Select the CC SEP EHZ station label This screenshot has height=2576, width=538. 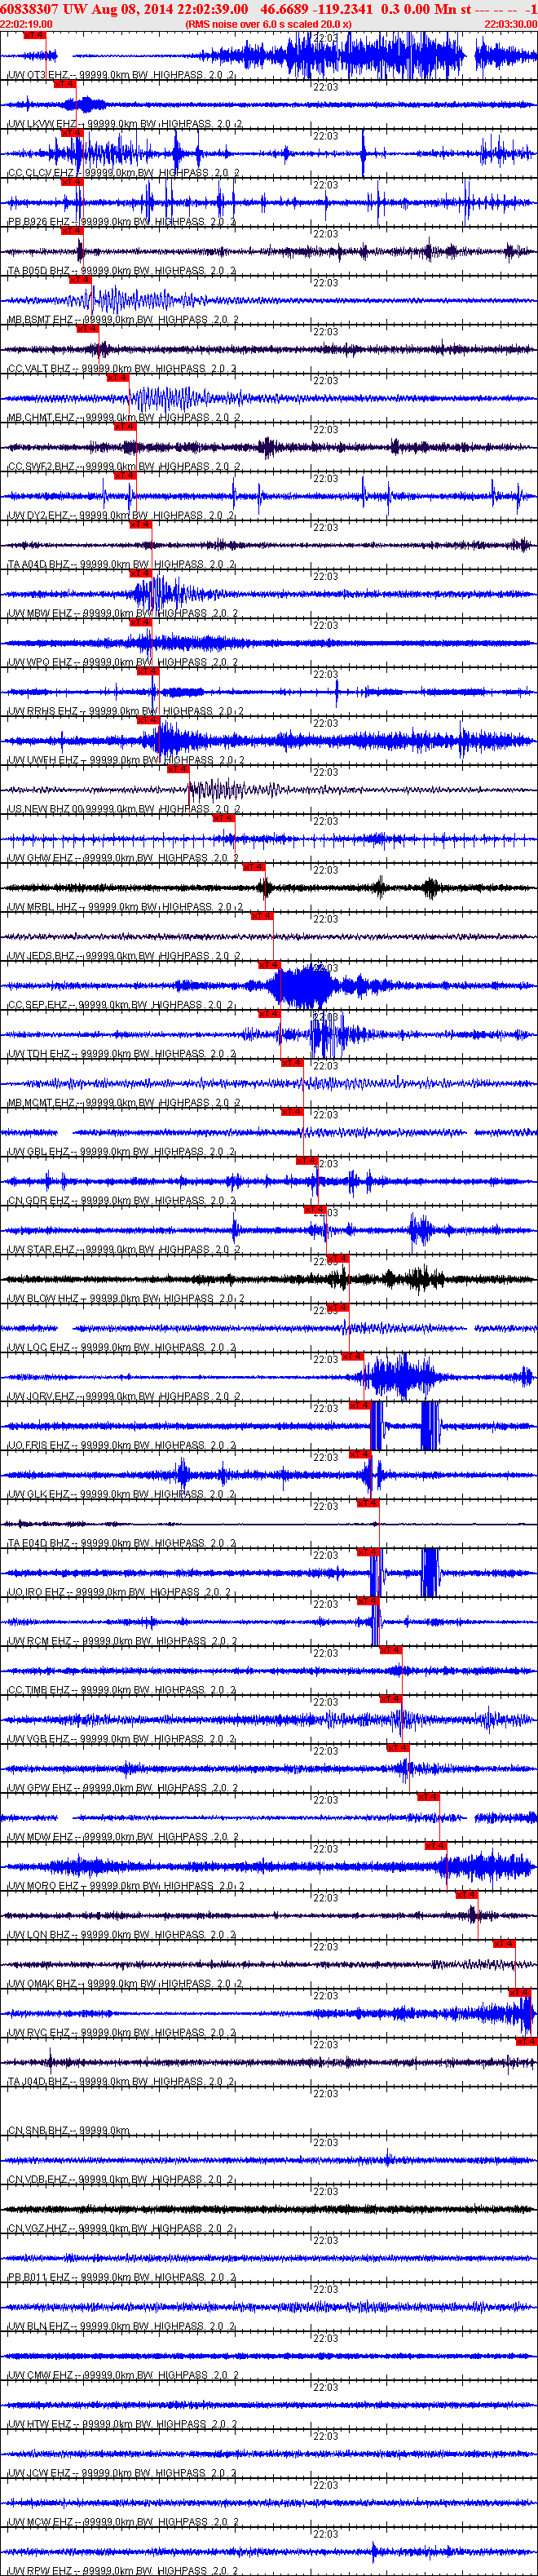[x=121, y=1005]
